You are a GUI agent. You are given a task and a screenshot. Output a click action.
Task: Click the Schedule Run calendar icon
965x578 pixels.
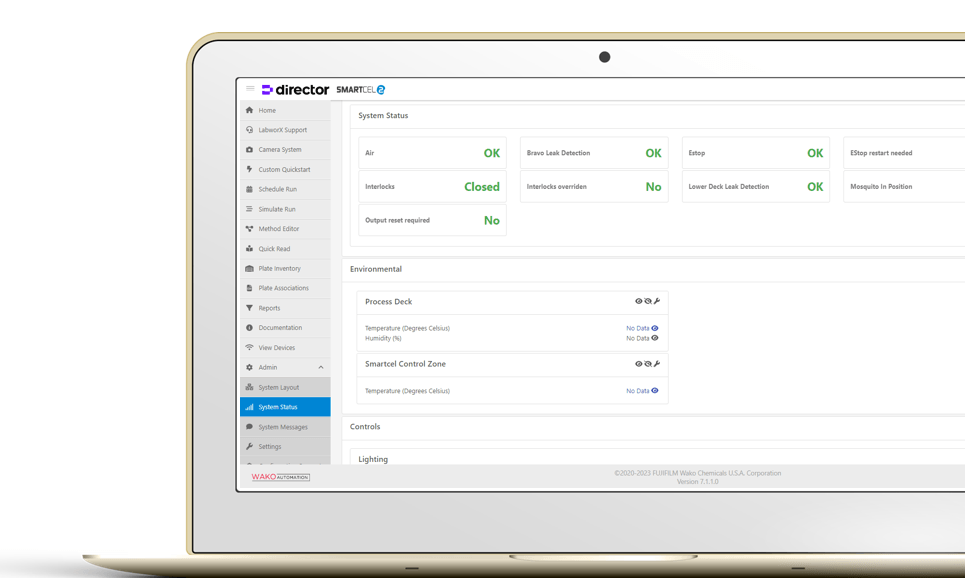[249, 189]
